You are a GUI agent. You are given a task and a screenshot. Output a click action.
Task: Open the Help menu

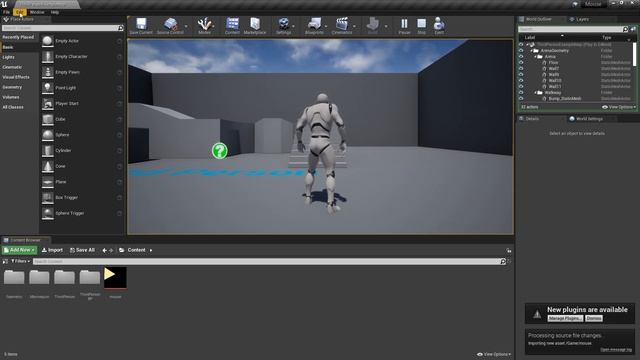(55, 12)
